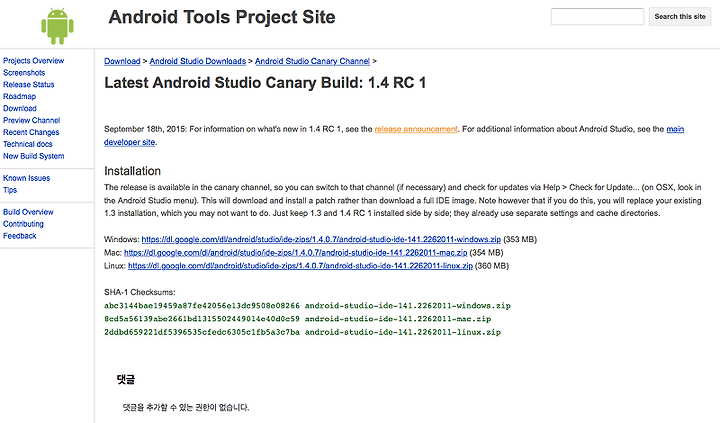Click the Windows SHA-1 checksum line
The height and width of the screenshot is (423, 720).
[307, 306]
